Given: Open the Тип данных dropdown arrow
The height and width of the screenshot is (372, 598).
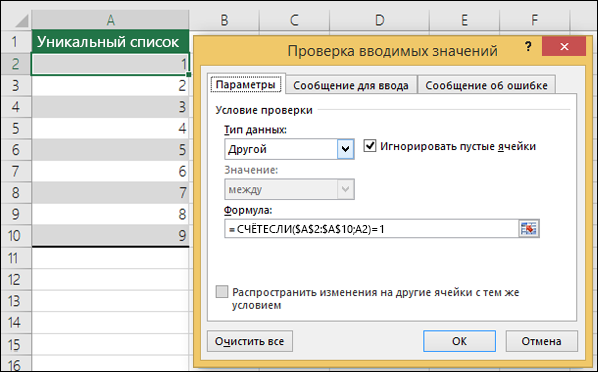Looking at the screenshot, I should [346, 149].
